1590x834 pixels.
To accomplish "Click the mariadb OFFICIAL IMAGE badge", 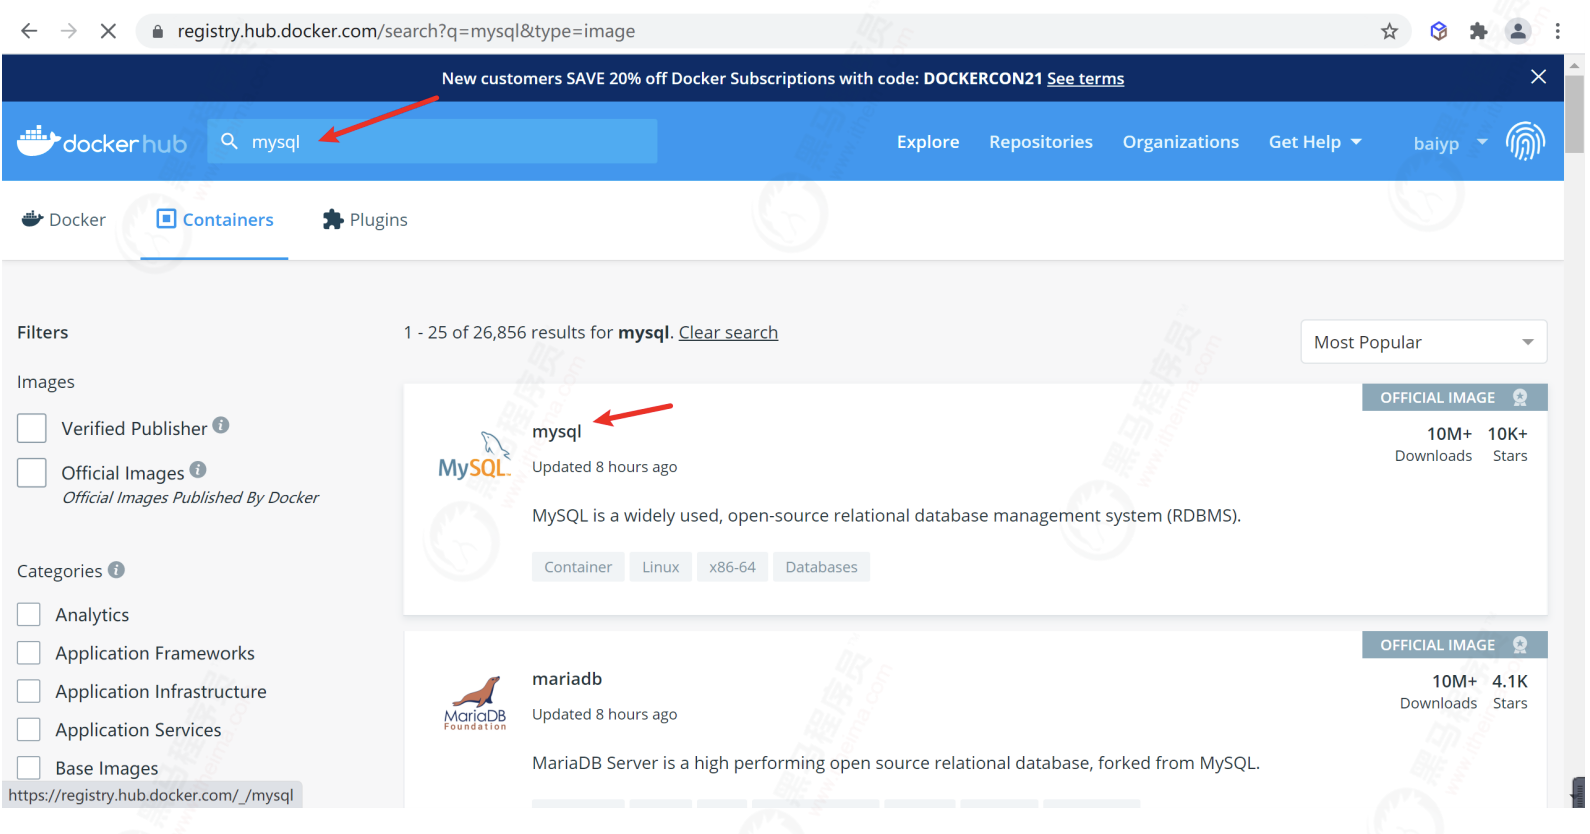I will click(1454, 645).
